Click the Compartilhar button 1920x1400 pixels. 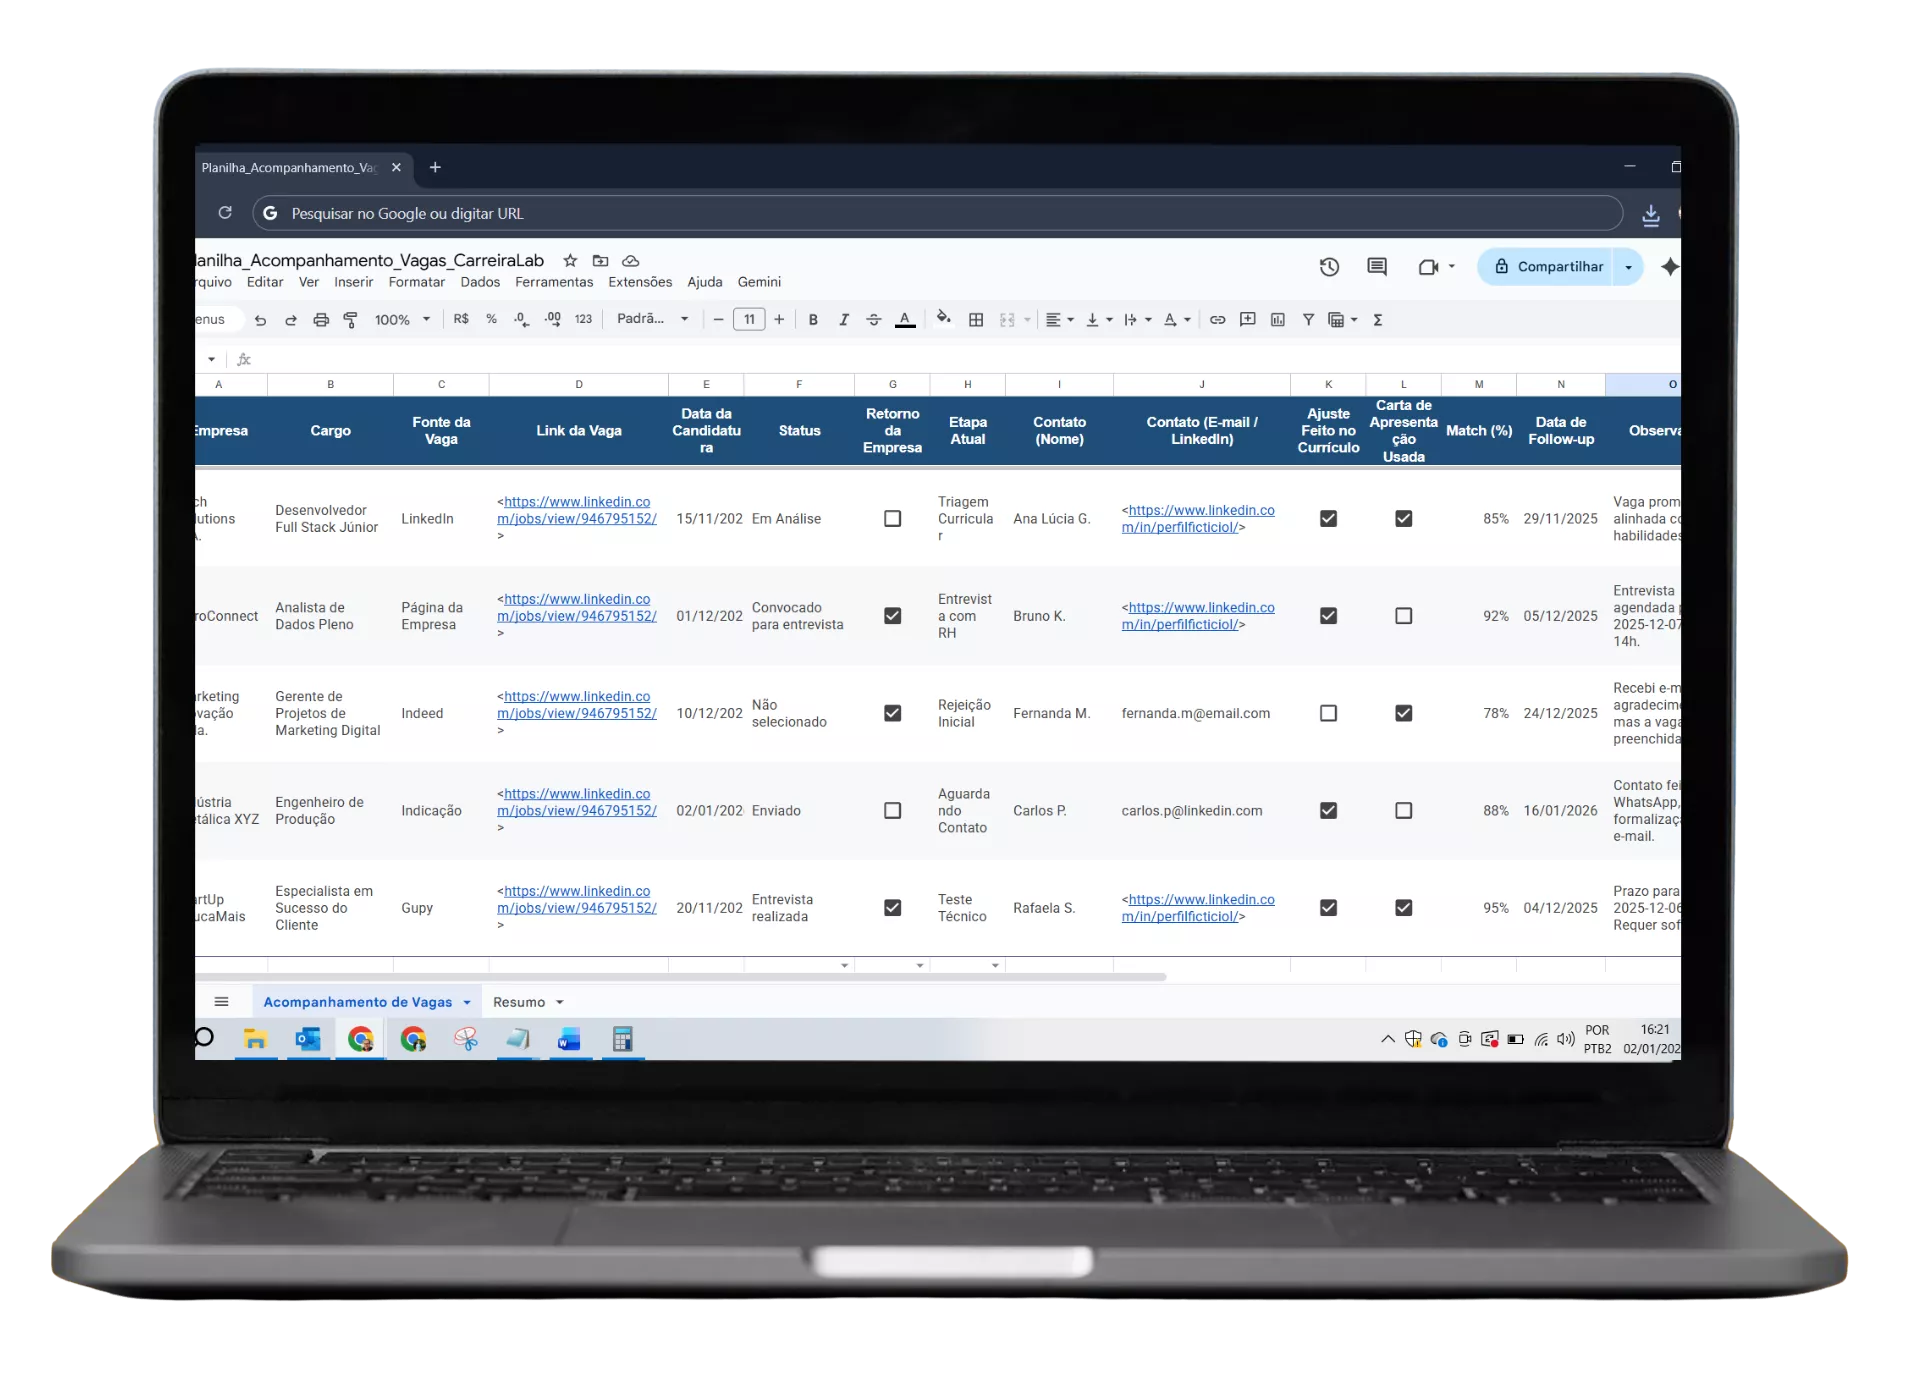click(1548, 267)
